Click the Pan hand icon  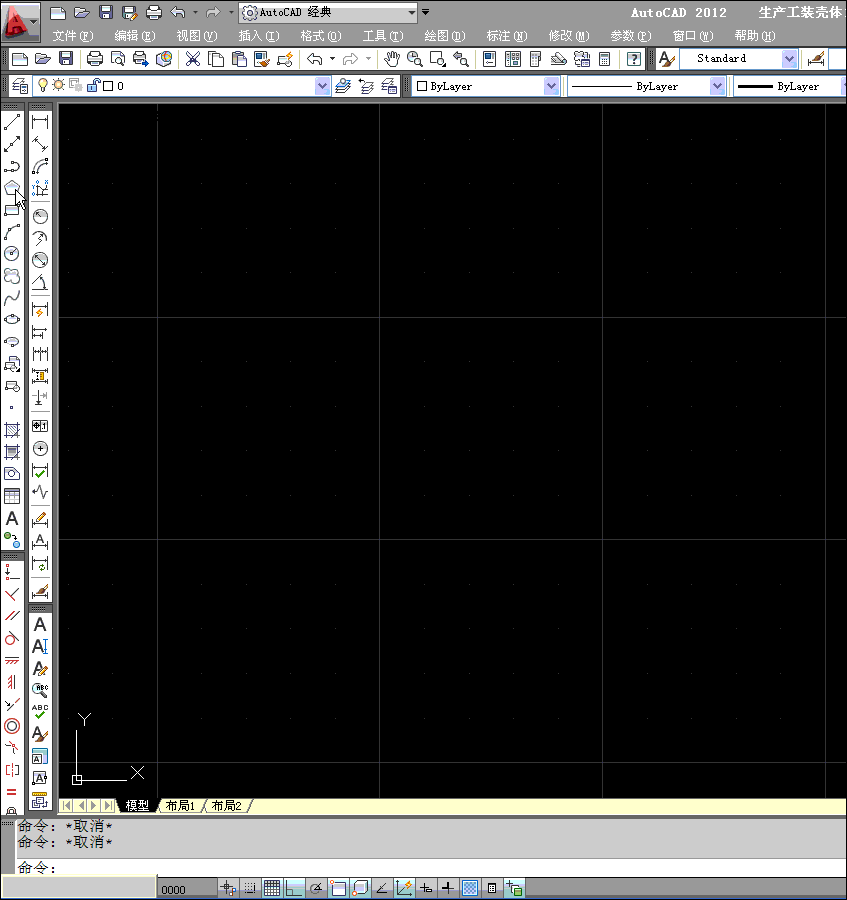click(391, 59)
